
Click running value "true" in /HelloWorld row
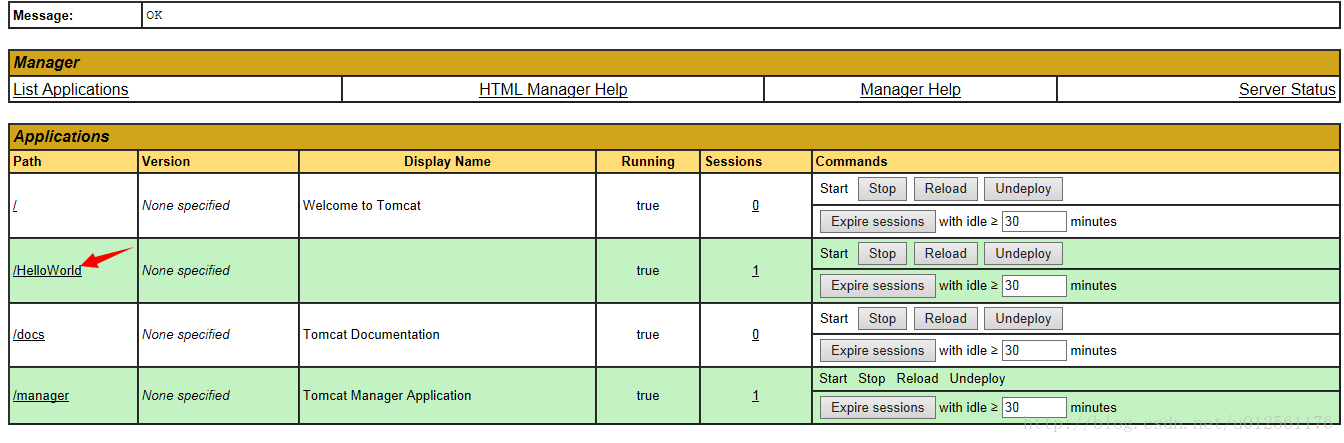coord(648,271)
